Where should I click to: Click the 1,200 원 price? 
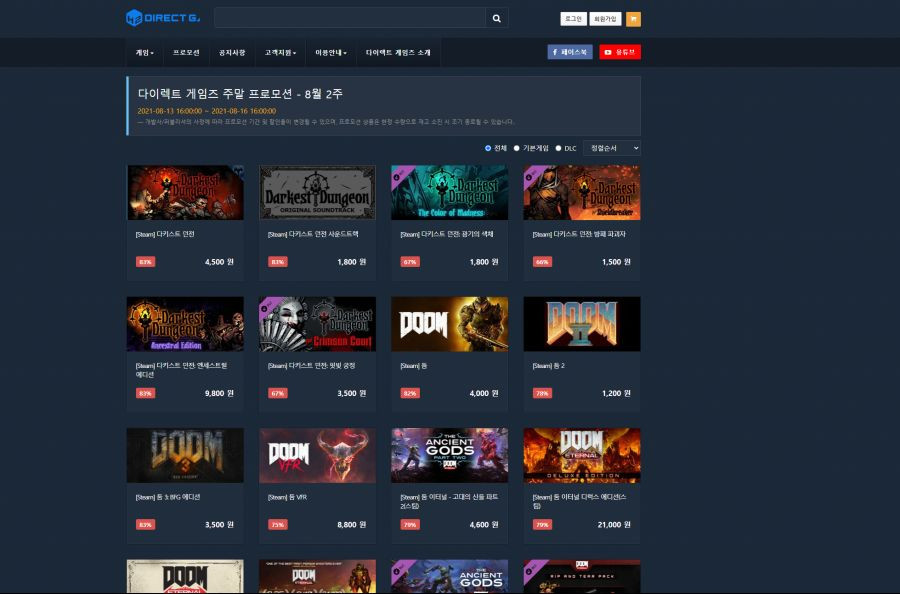pyautogui.click(x=616, y=393)
